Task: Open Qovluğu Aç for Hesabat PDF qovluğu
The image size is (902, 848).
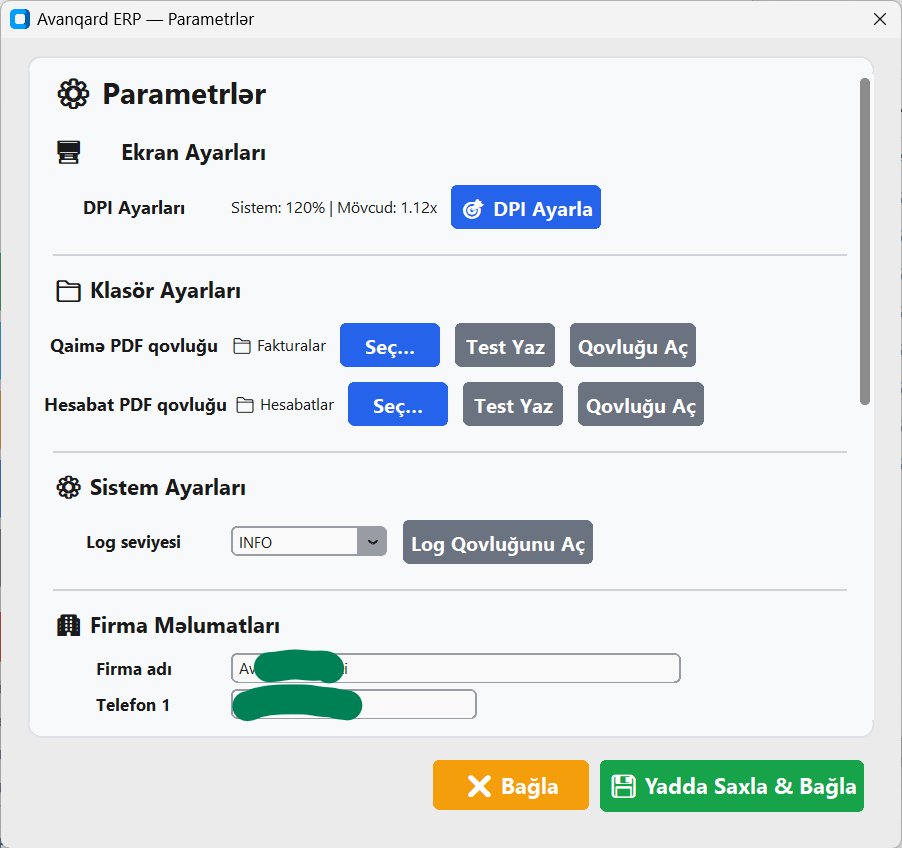Action: point(640,404)
